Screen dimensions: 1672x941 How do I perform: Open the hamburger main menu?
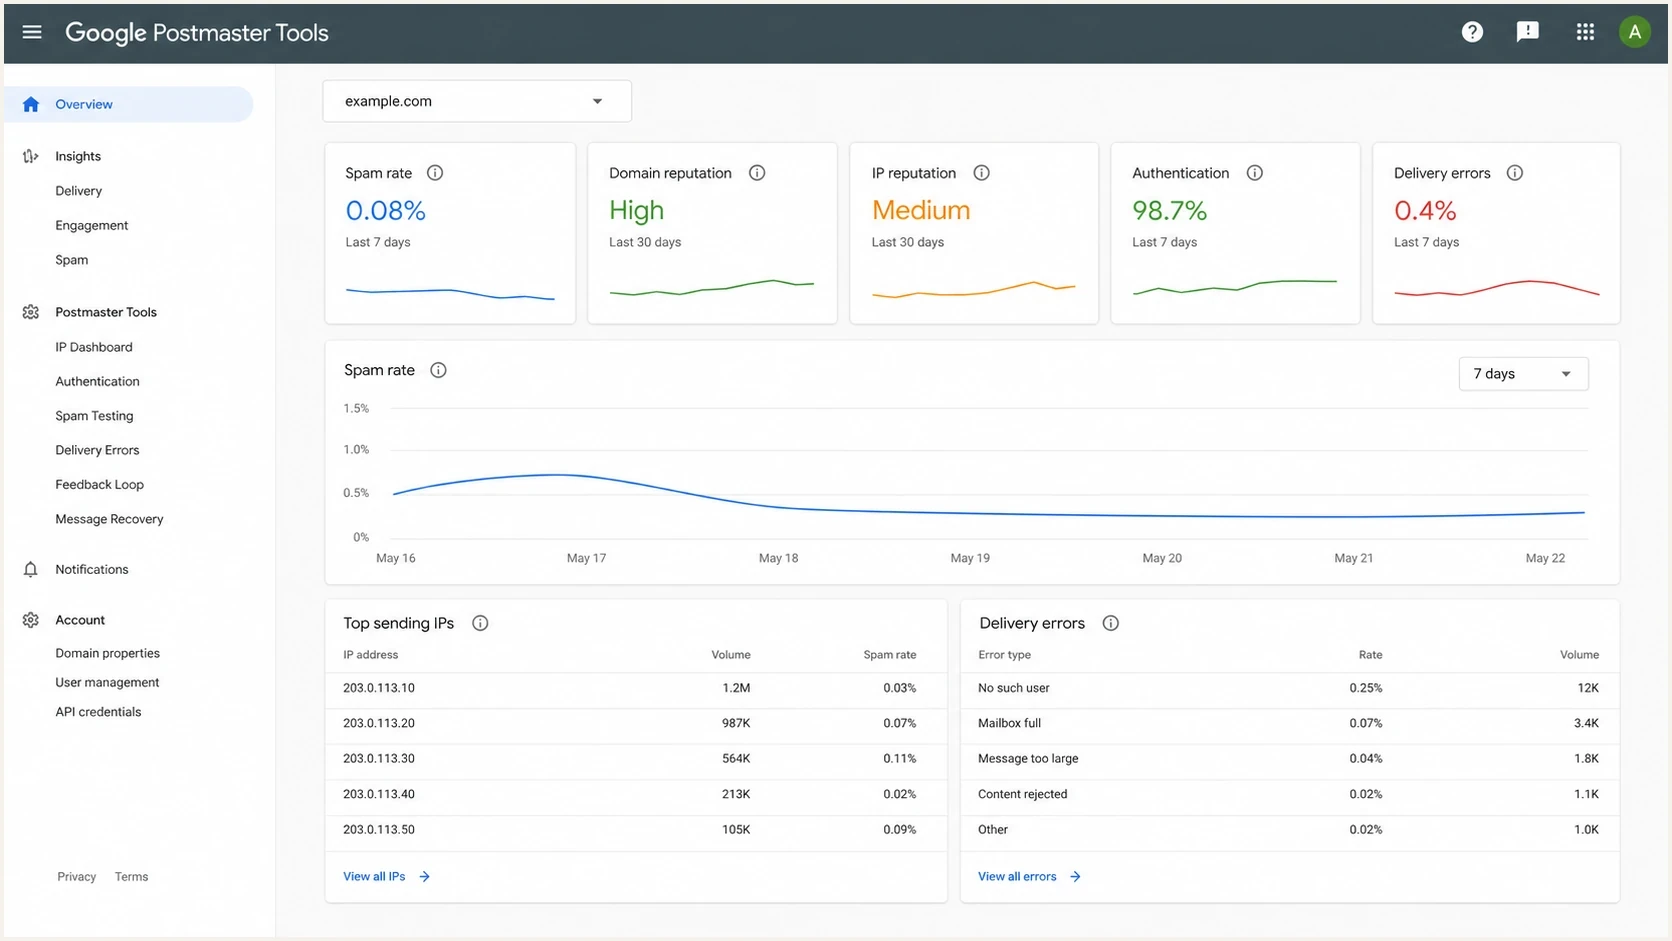[32, 32]
